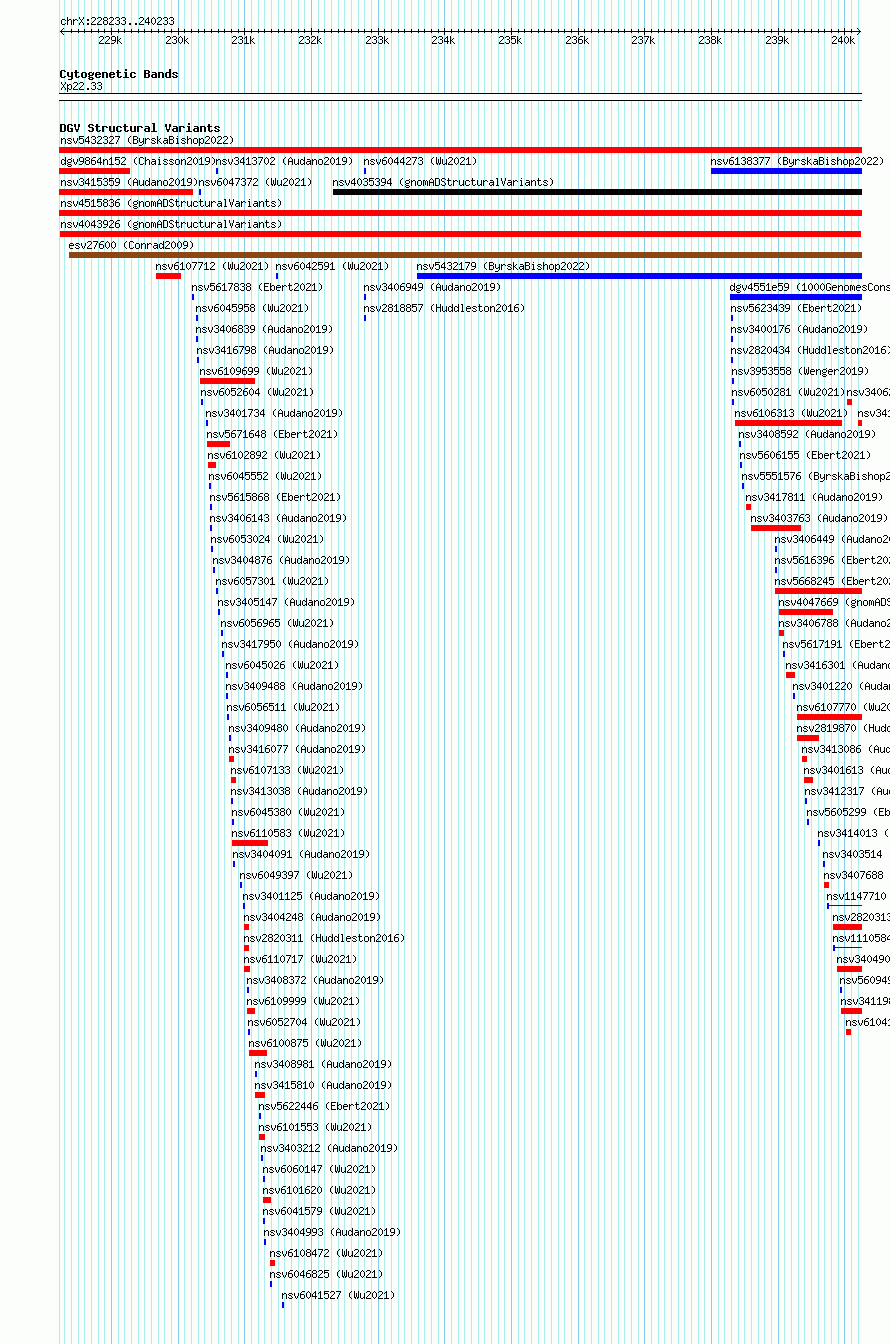Open nsv6047372 (Wu2021) variant label
The image size is (890, 1344).
(255, 182)
